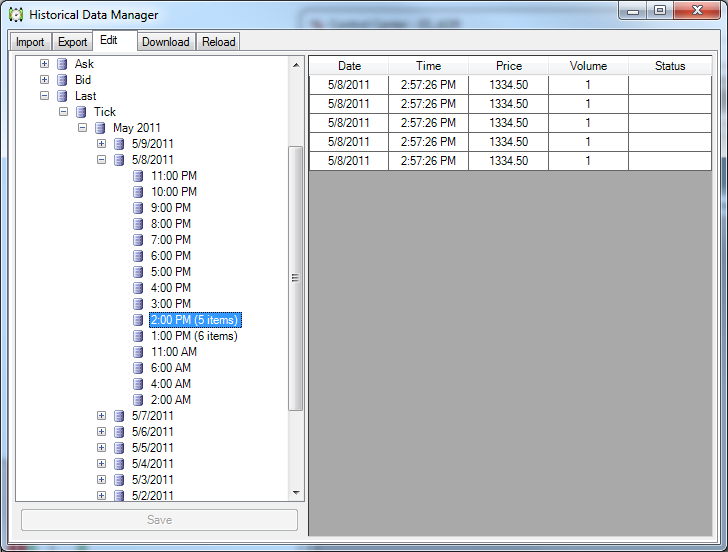
Task: Switch to the Import tab
Action: [30, 42]
